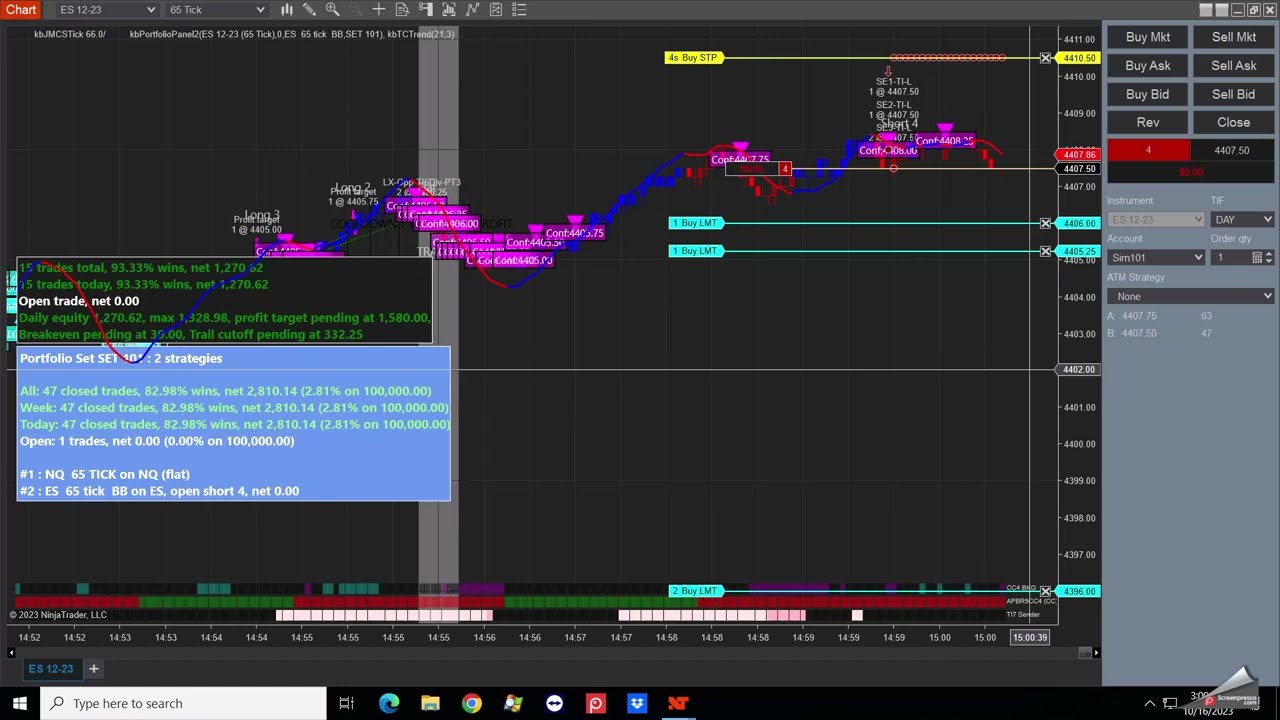Viewport: 1280px width, 720px height.
Task: Click the 4407.86 red price marker
Action: pos(1078,155)
